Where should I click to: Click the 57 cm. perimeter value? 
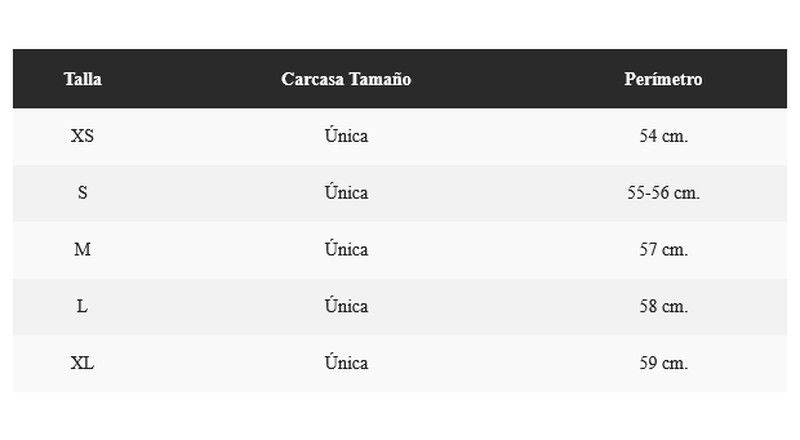[x=663, y=250]
